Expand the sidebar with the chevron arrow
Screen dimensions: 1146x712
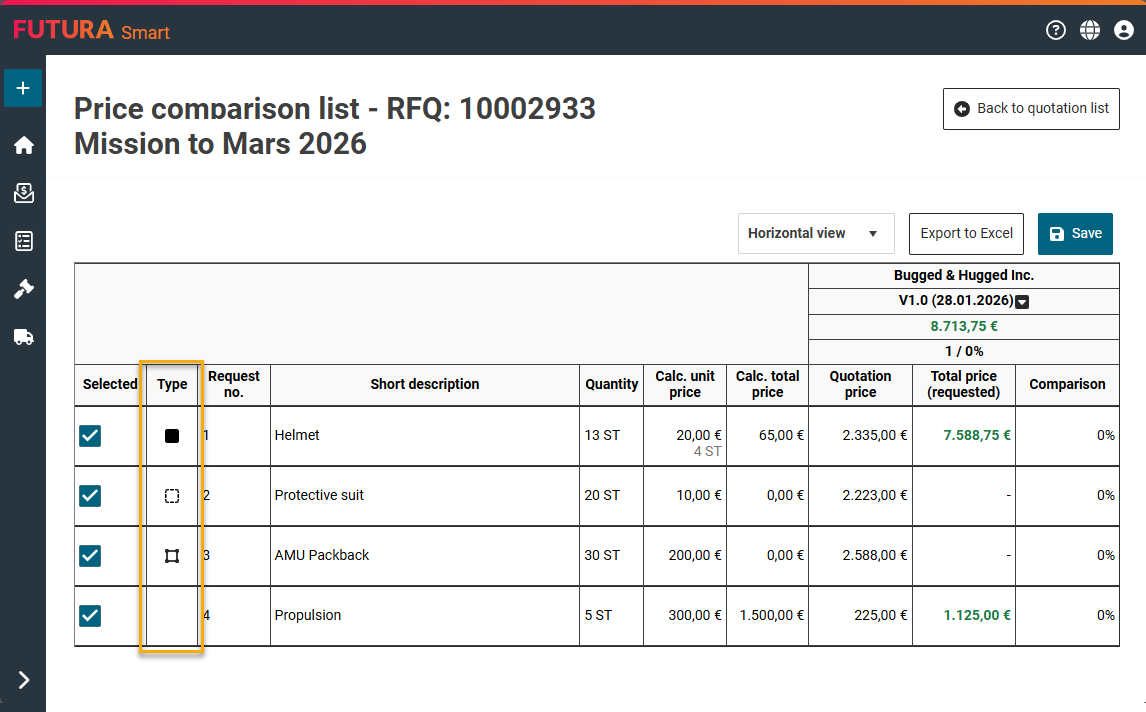pos(23,680)
